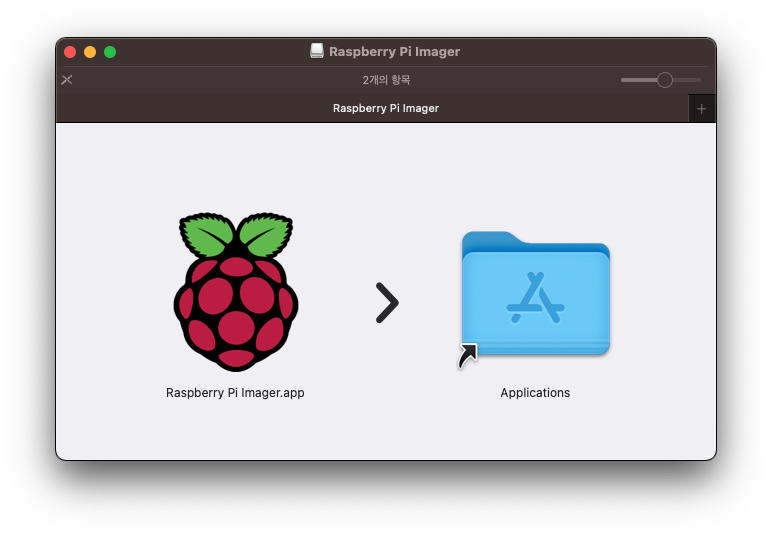The image size is (772, 534).
Task: Click the Applications folder label
Action: point(535,393)
